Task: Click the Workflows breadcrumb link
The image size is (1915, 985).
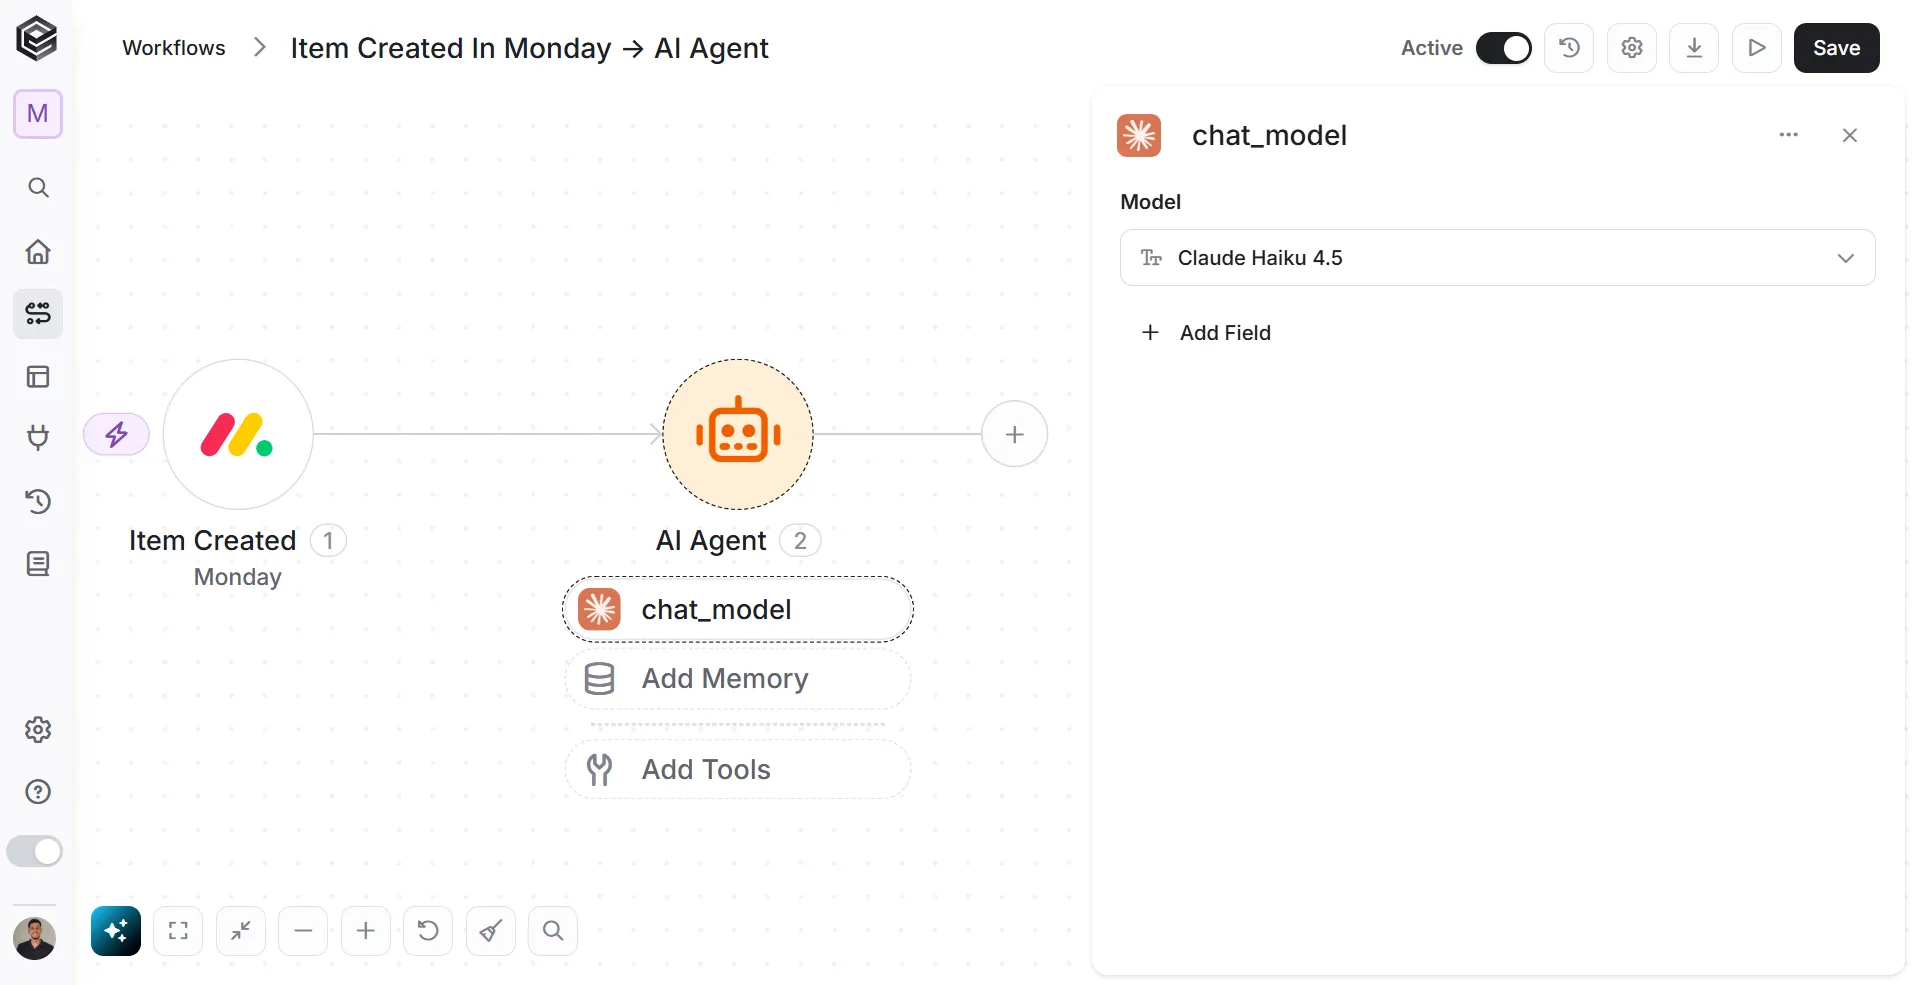Action: pos(174,48)
